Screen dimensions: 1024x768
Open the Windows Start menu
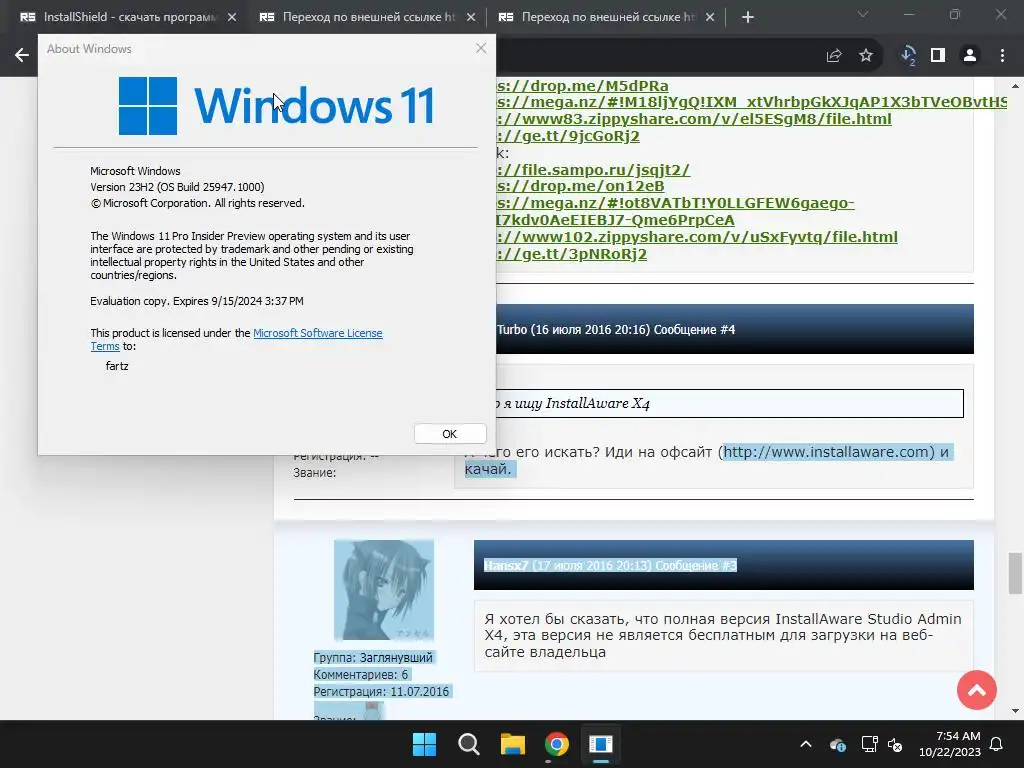[424, 744]
